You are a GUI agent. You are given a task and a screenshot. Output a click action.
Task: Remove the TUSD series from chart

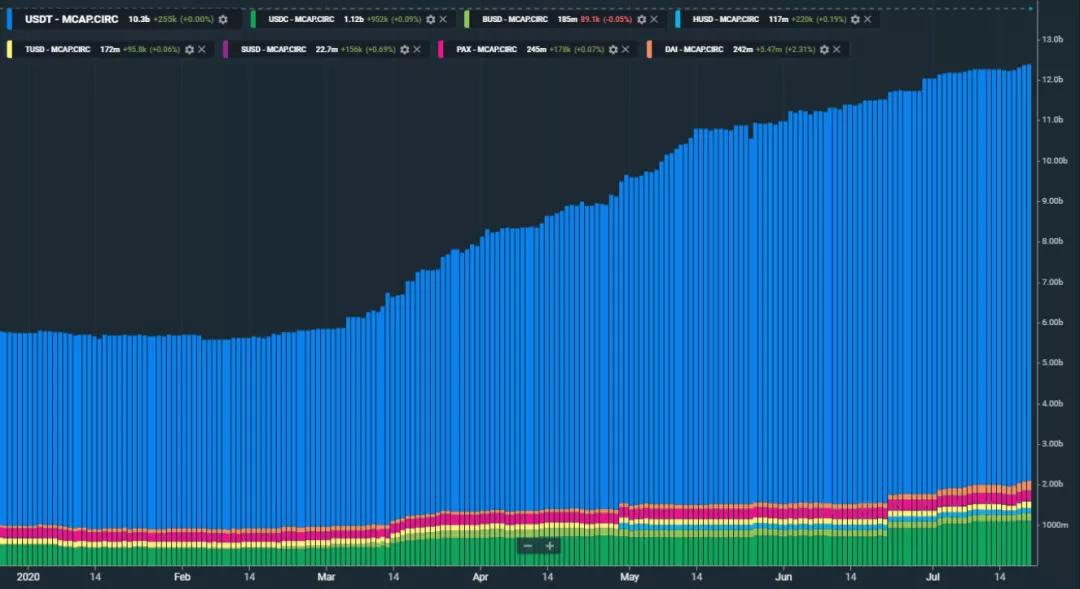point(202,49)
